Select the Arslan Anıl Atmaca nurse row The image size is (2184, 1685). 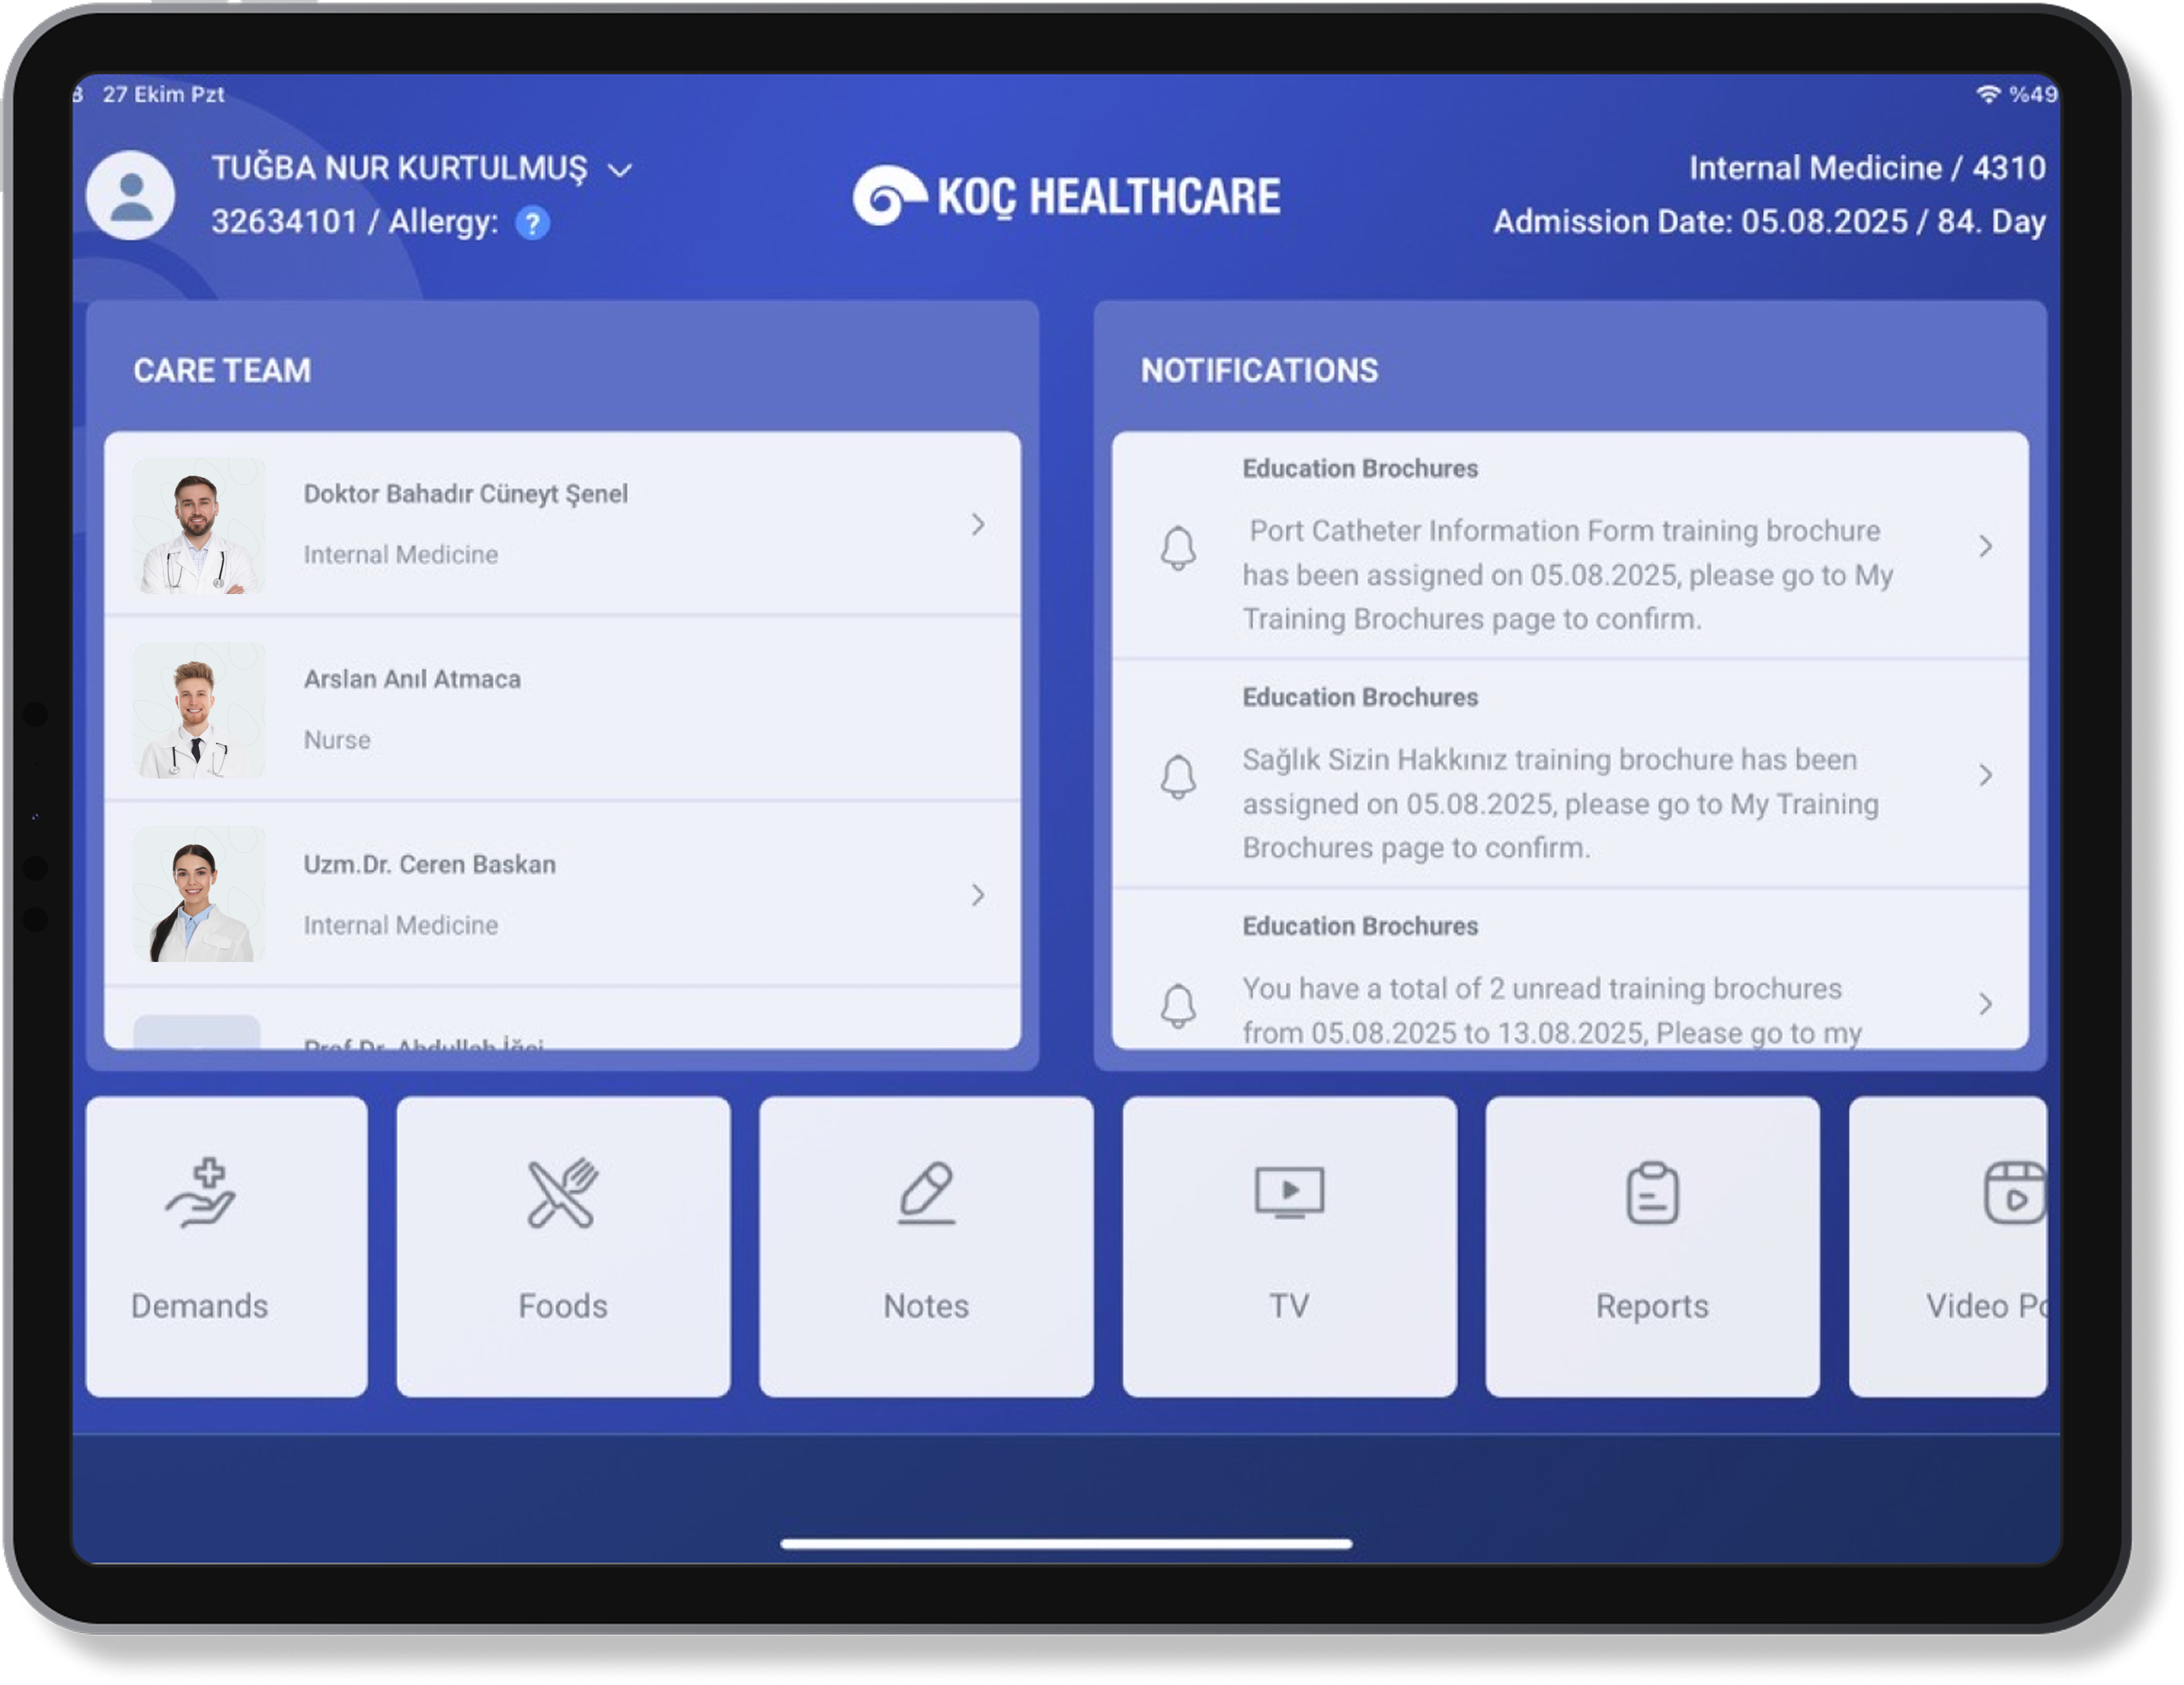click(x=560, y=708)
